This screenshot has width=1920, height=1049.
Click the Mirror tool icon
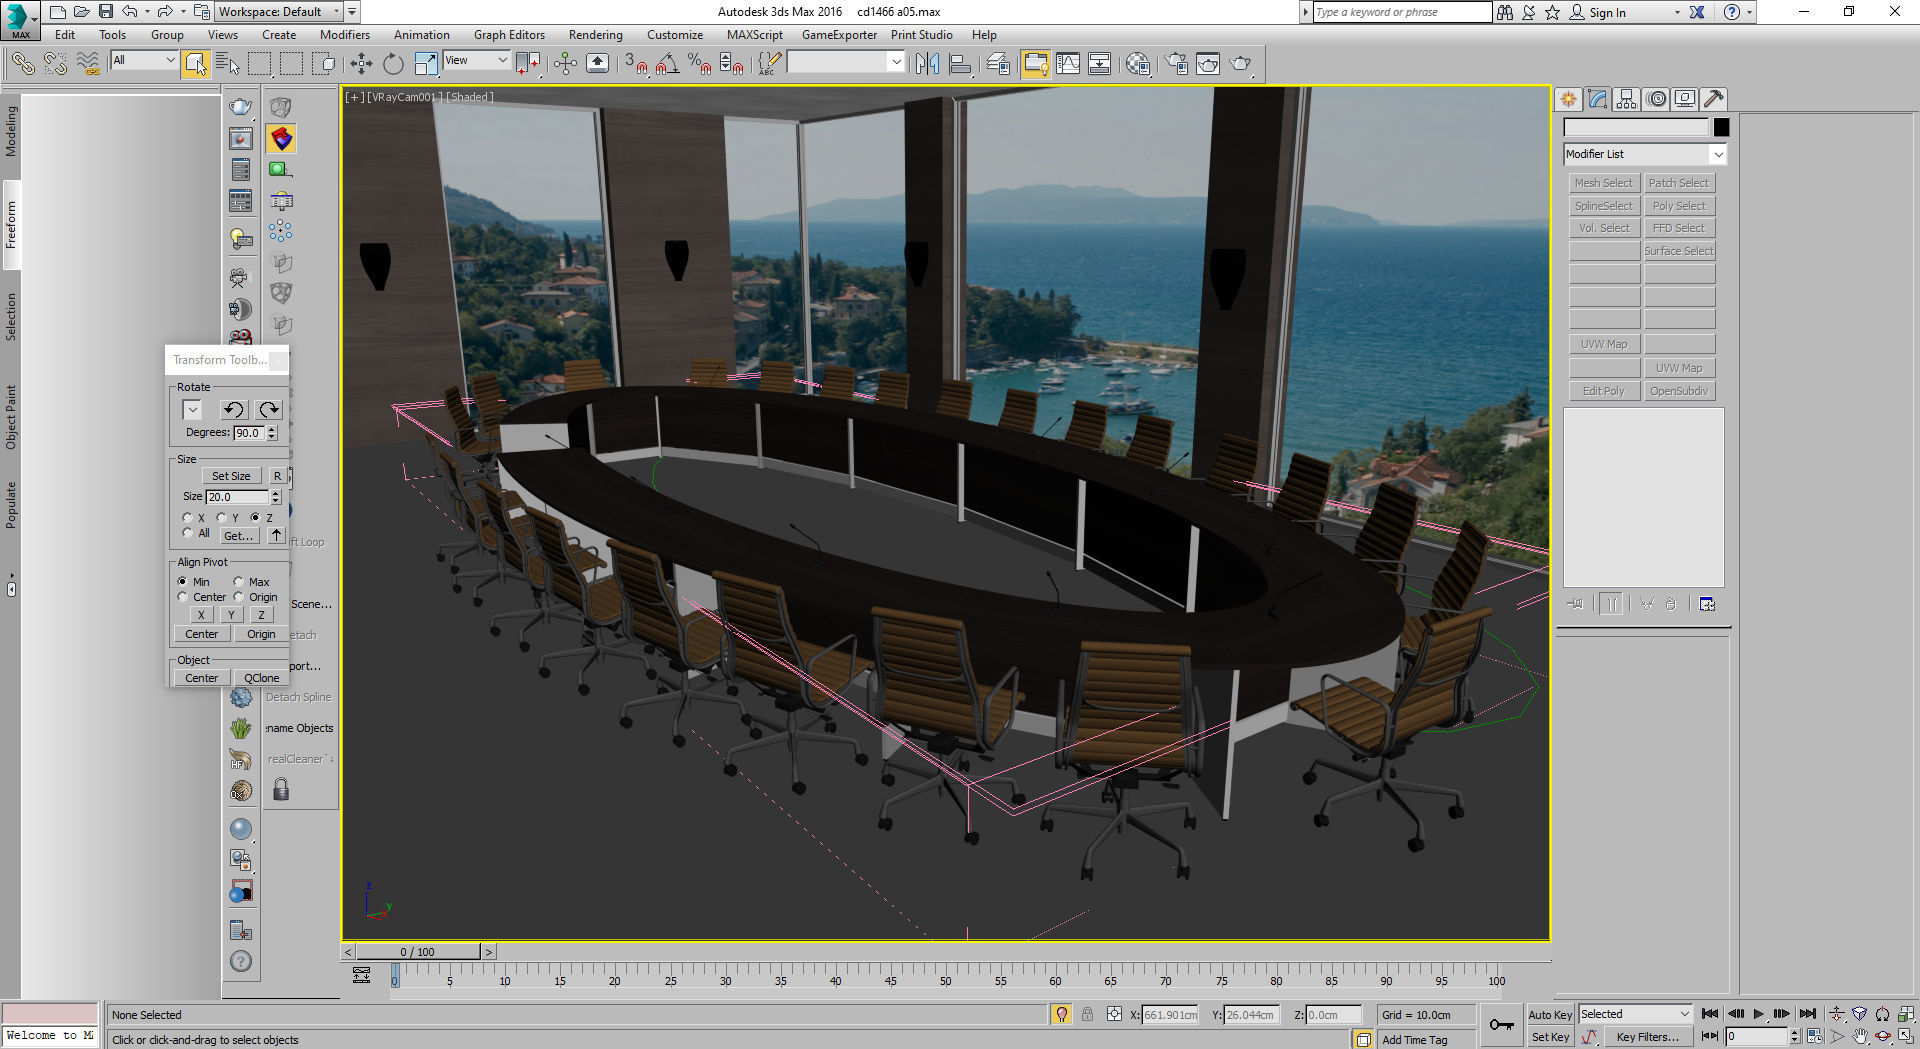click(x=927, y=64)
